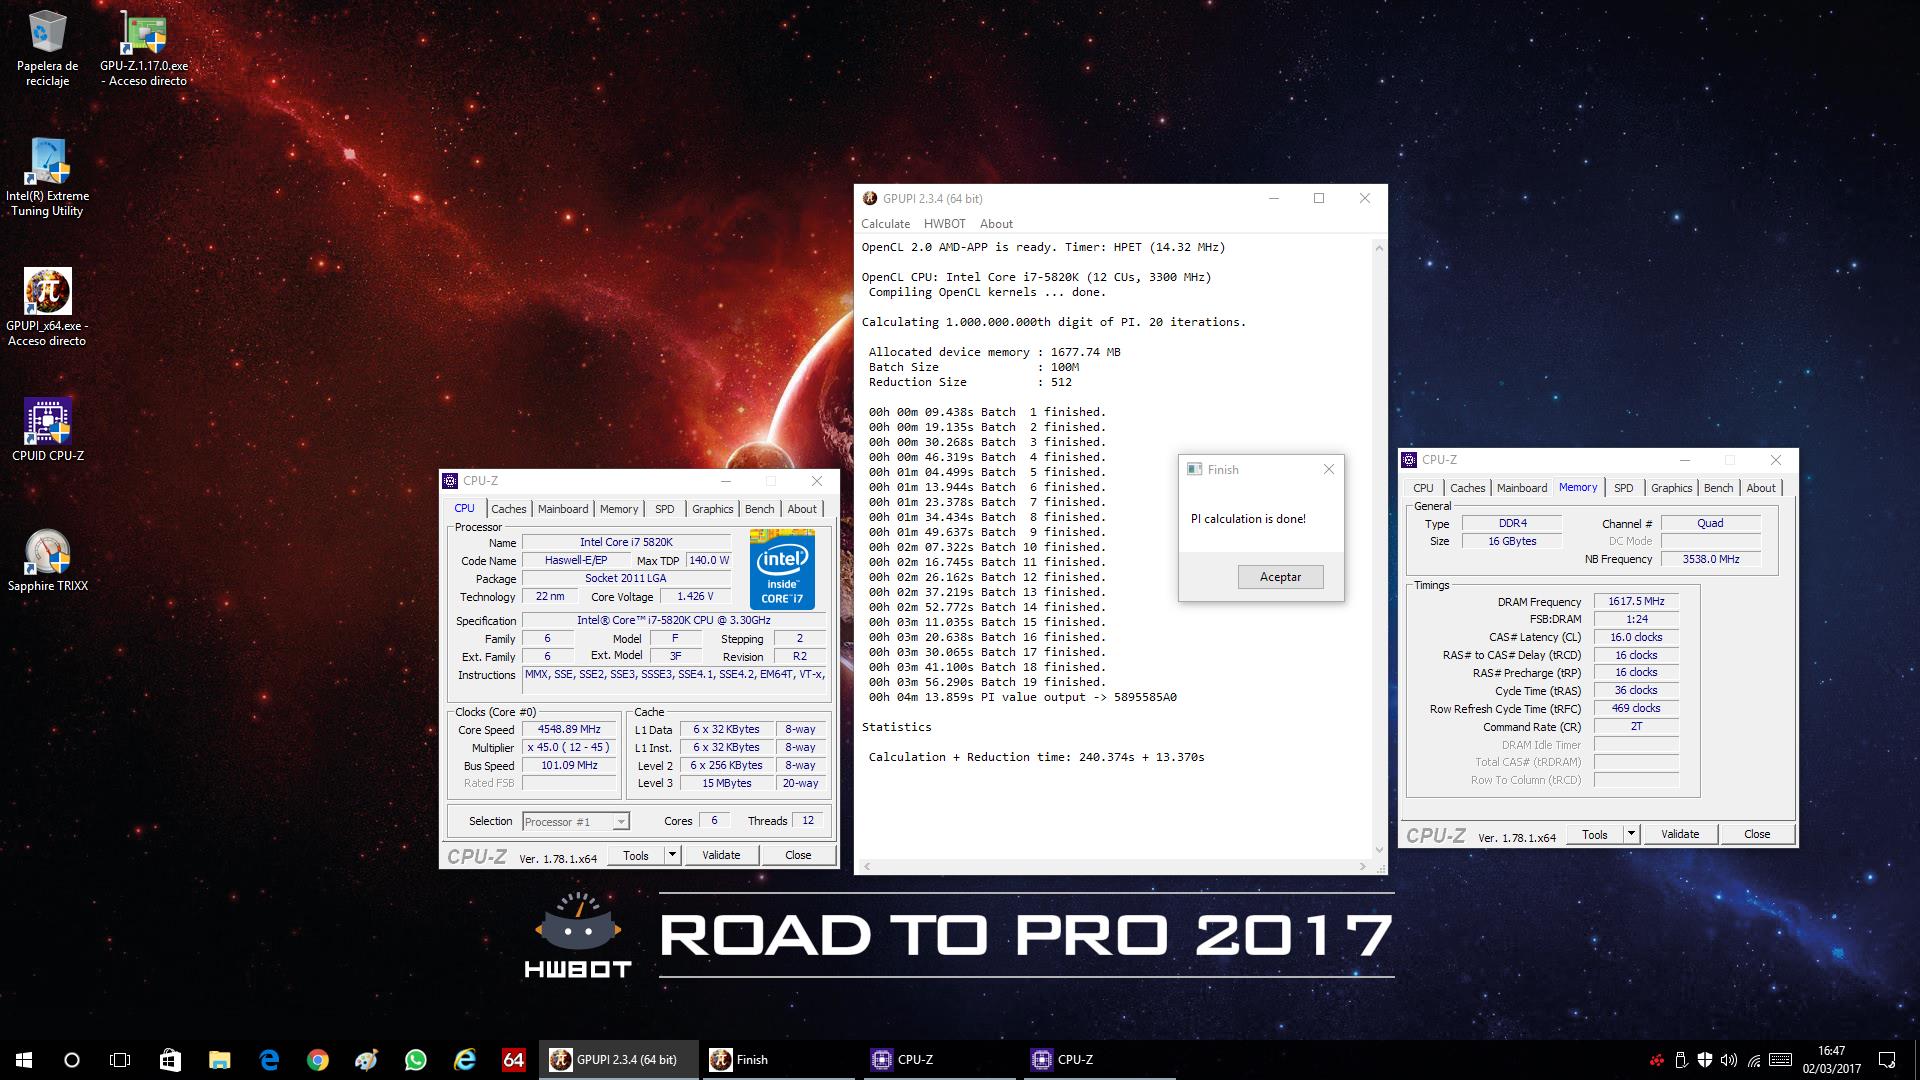Launch Sapphire TRIXX desktop shortcut
Viewport: 1920px width, 1080px height.
pyautogui.click(x=47, y=561)
